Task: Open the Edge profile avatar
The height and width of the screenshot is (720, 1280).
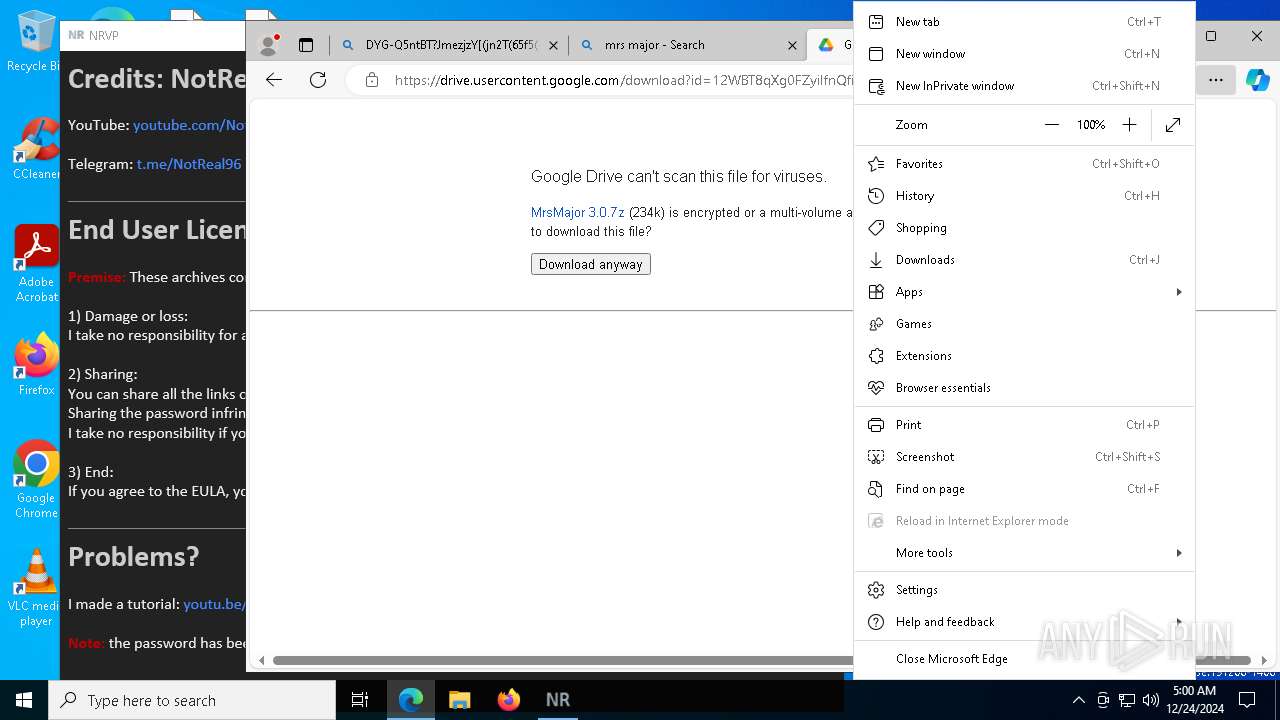Action: pos(268,45)
